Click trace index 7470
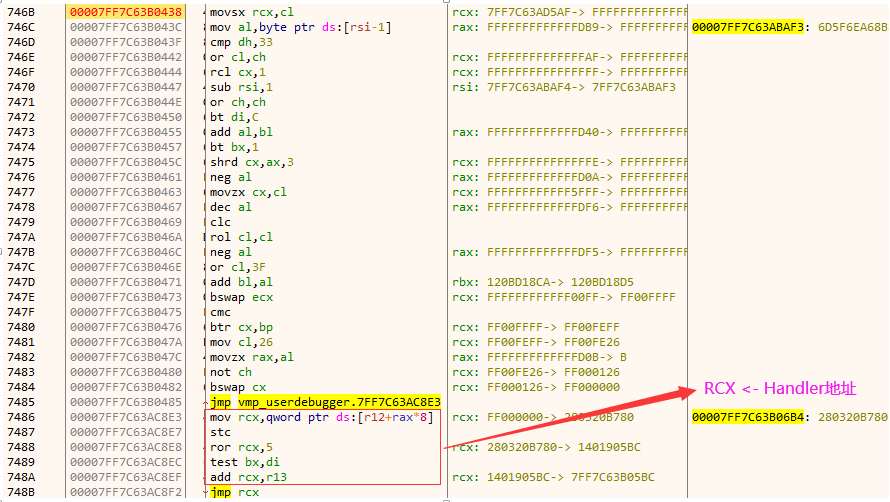890x502 pixels. 21,87
